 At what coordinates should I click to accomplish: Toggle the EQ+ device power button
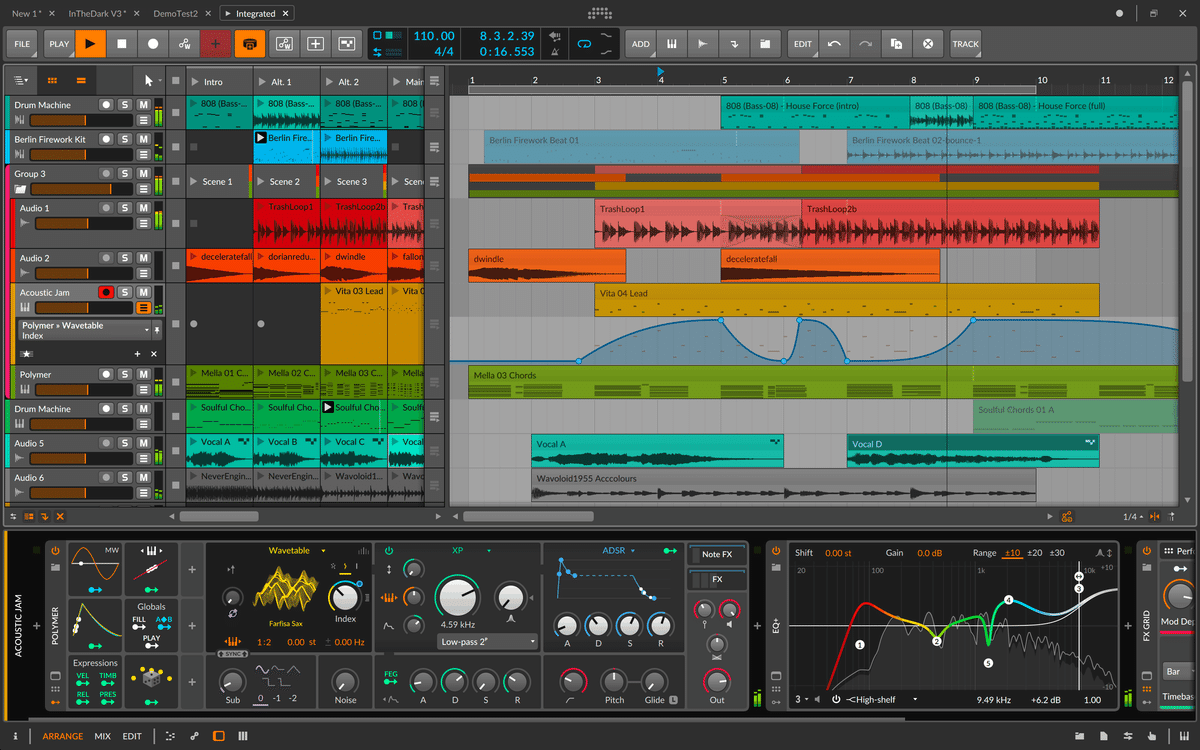[775, 550]
